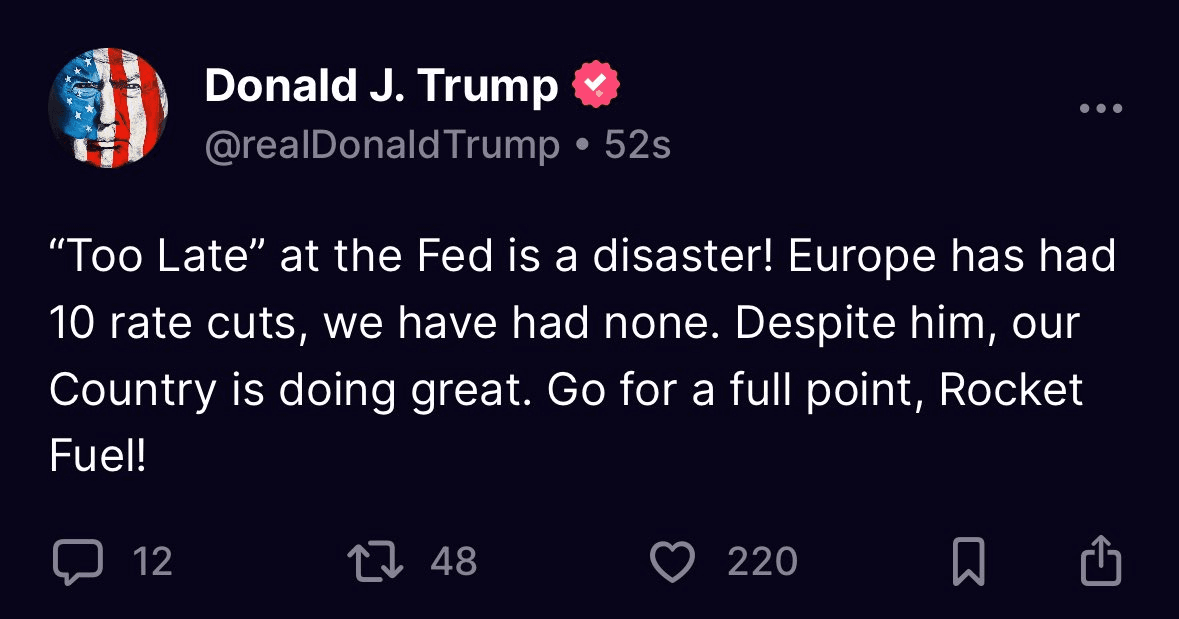This screenshot has width=1179, height=619.
Task: Click the @realDonaldTrump handle
Action: coord(382,145)
